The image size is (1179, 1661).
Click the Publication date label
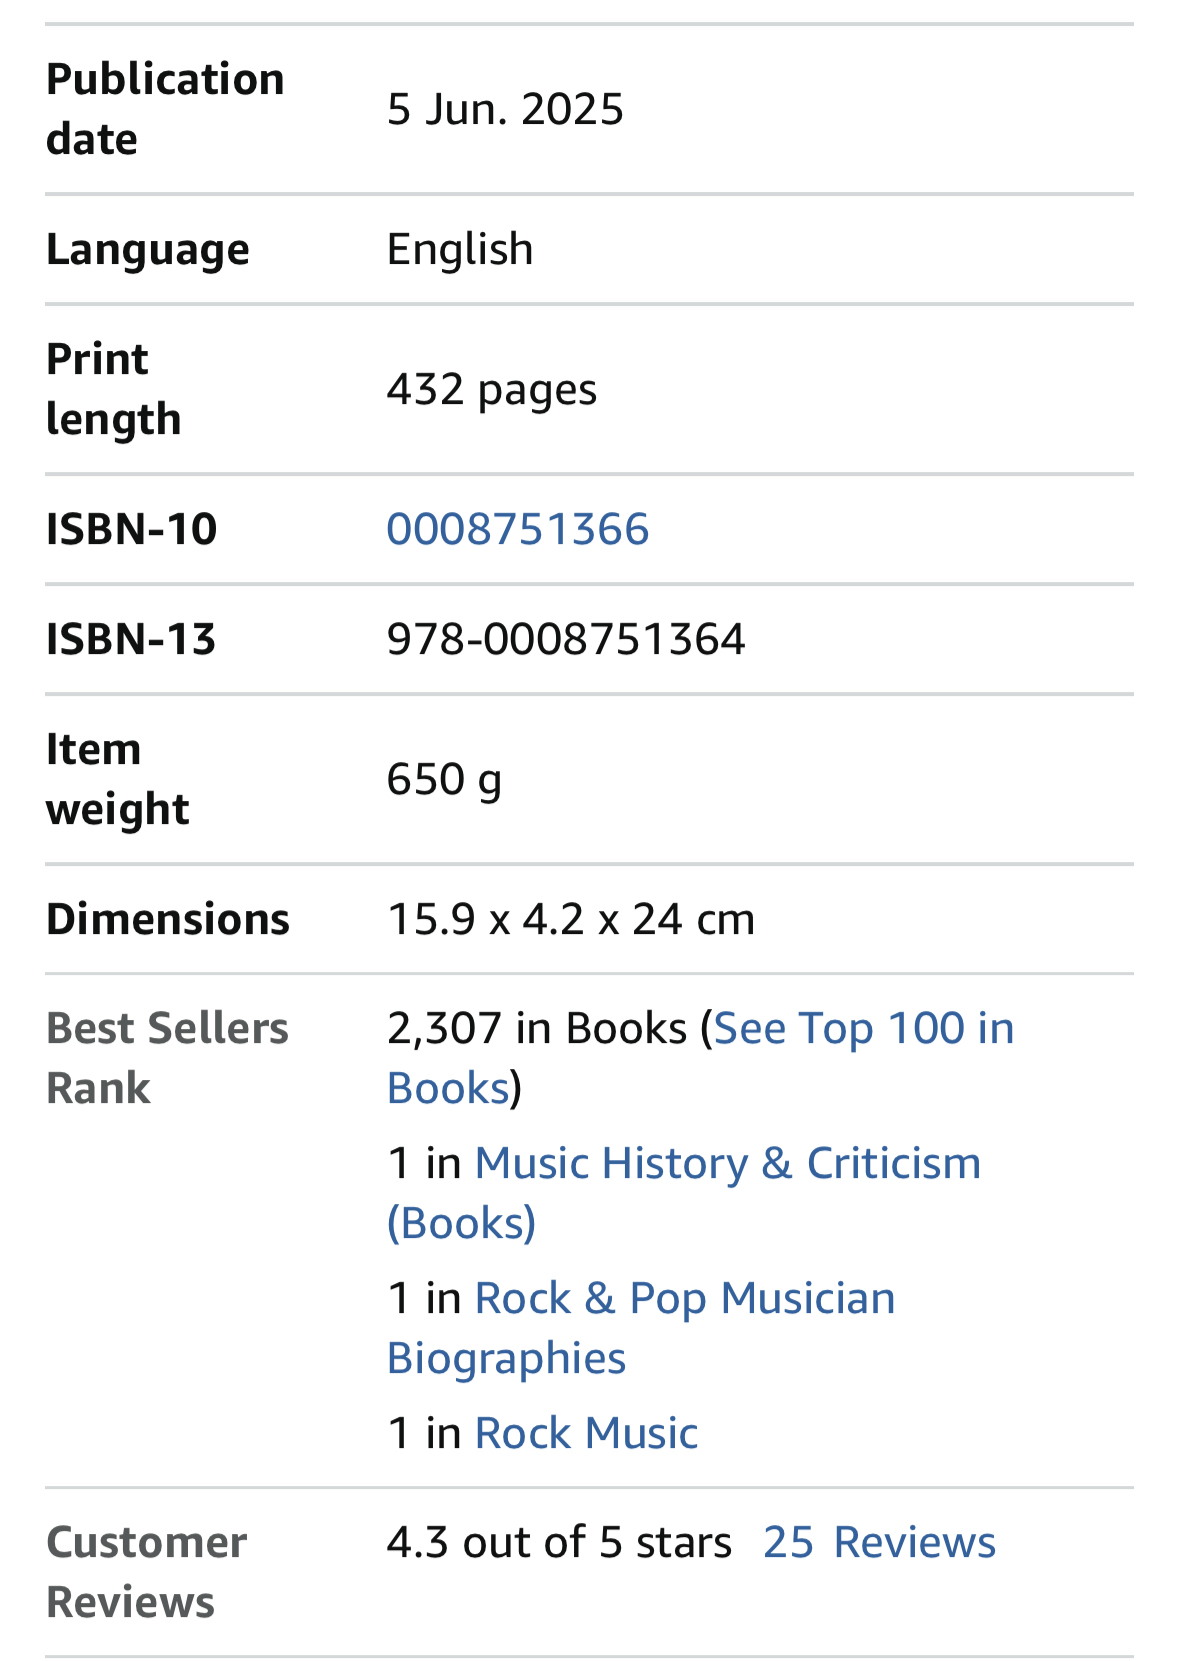pyautogui.click(x=165, y=109)
